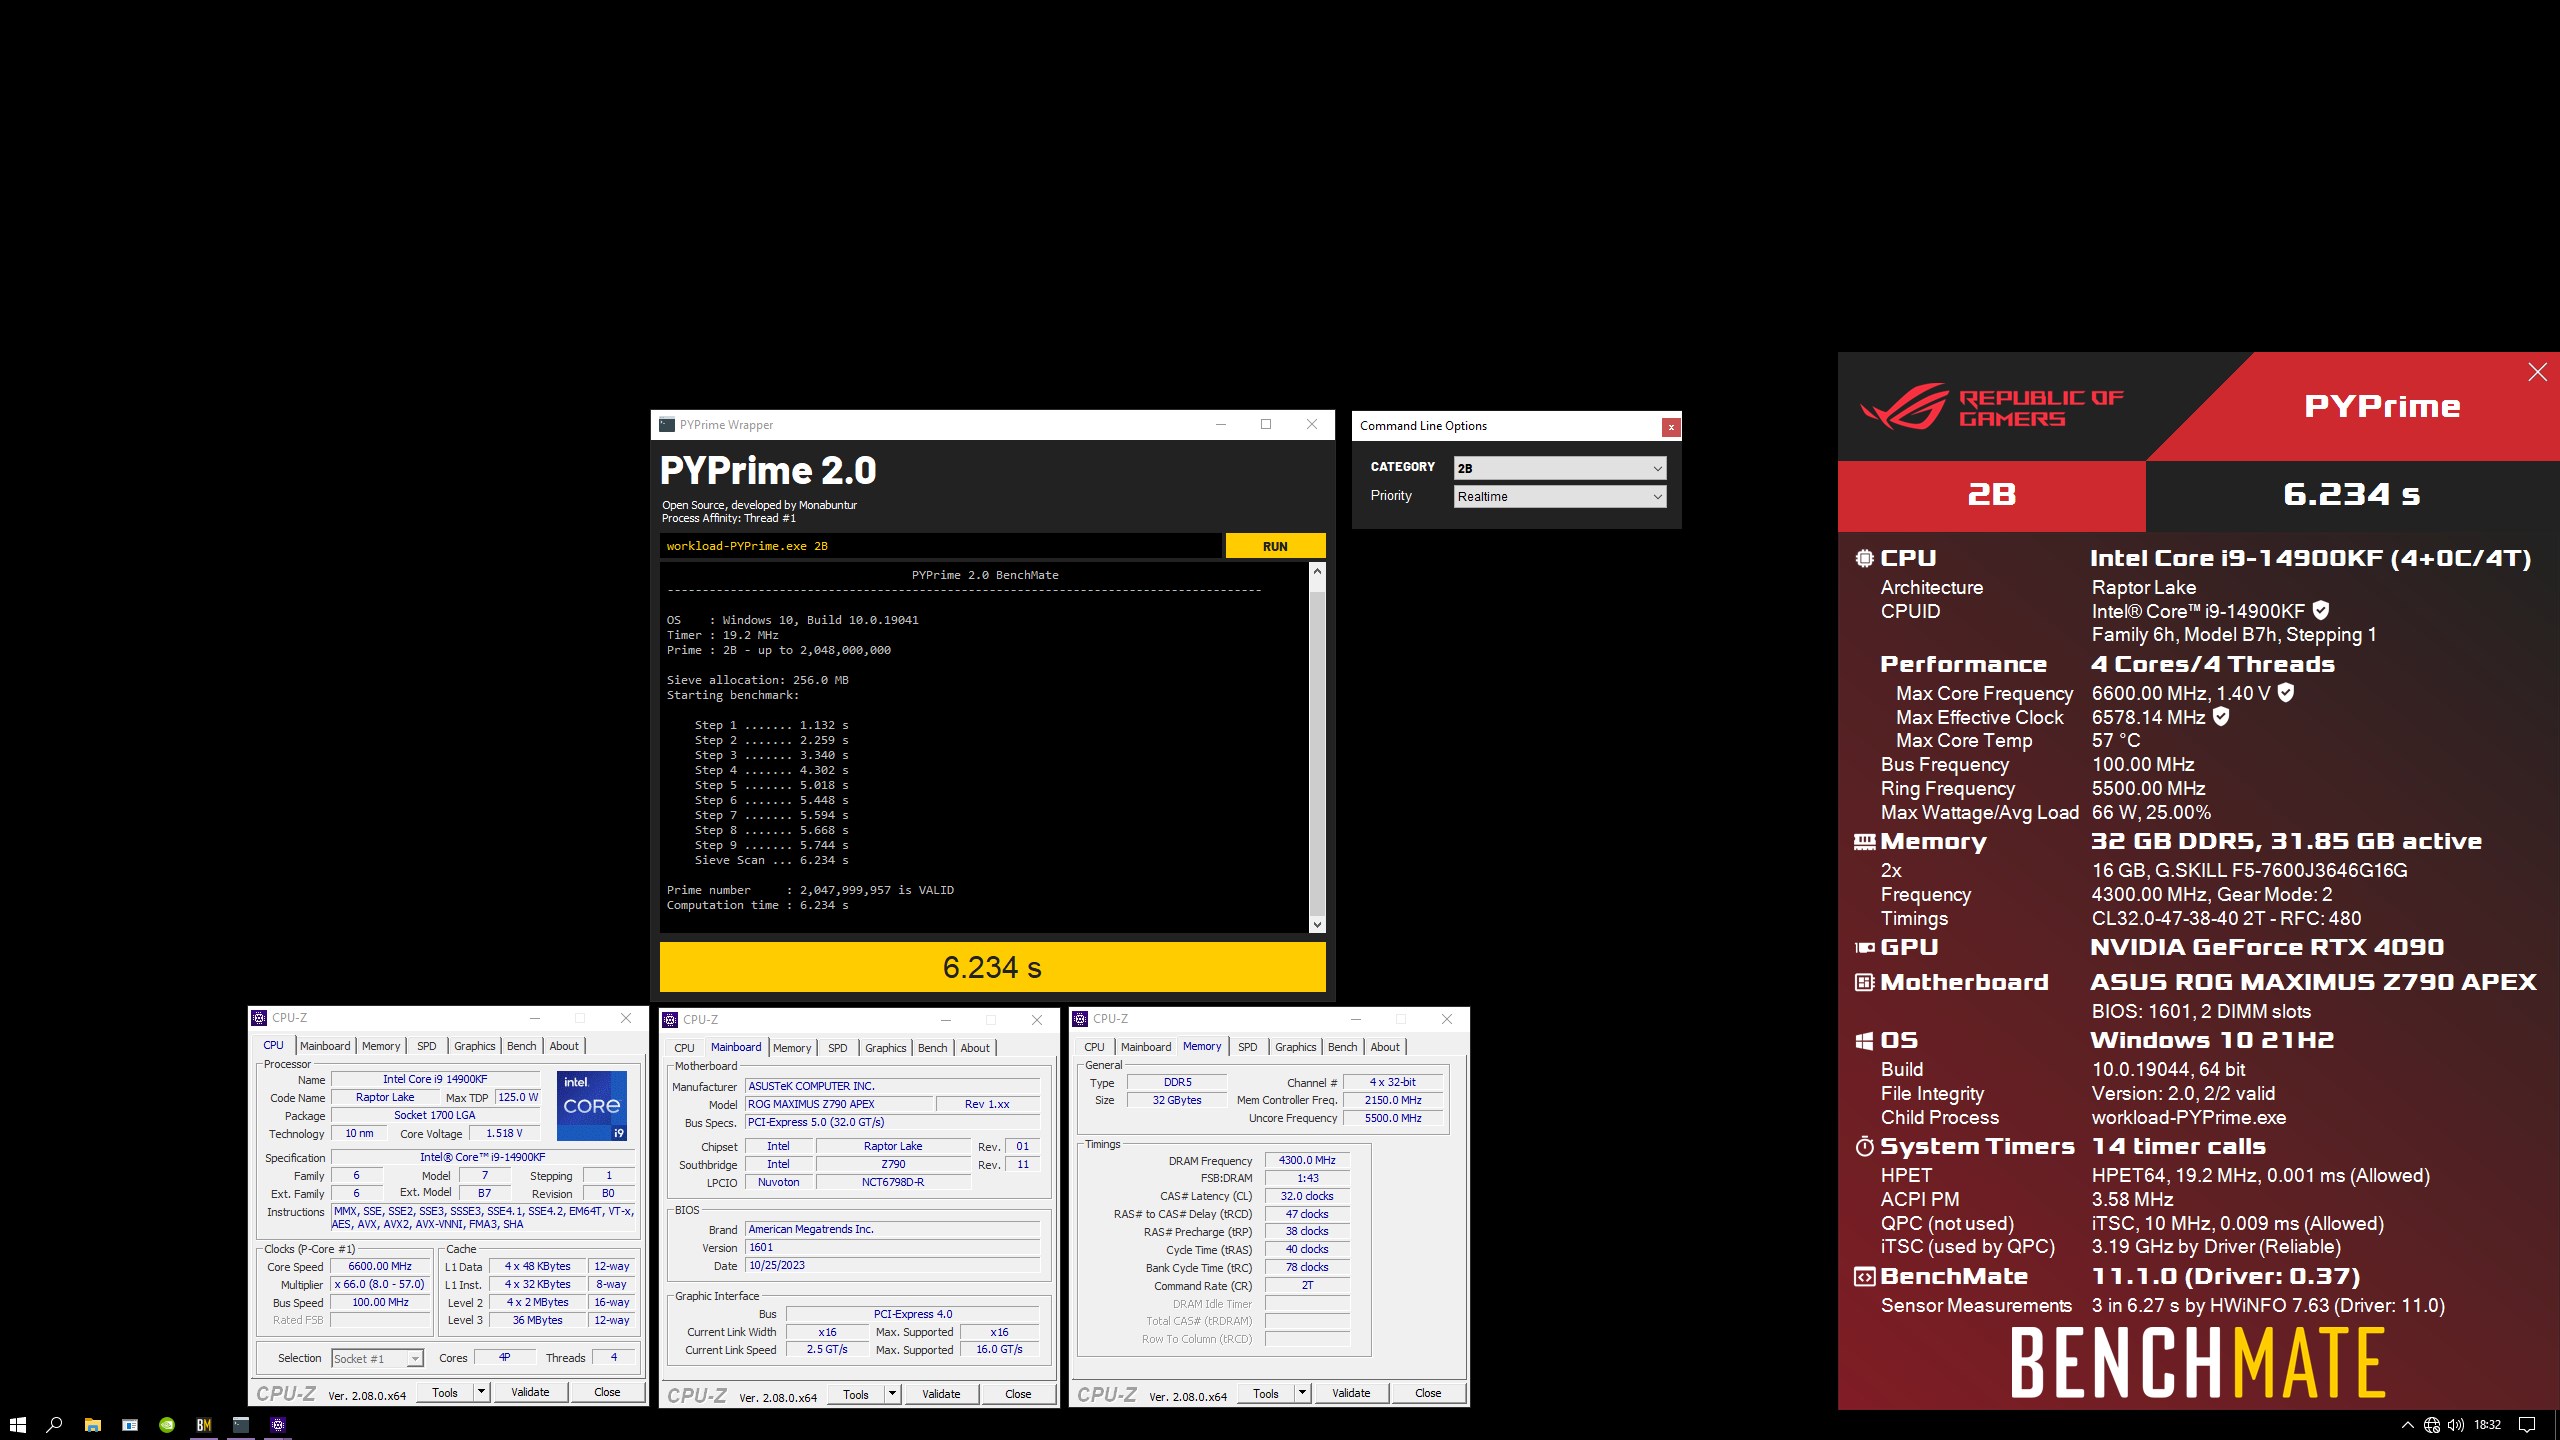2560x1440 pixels.
Task: Click the System Timers clock icon
Action: coord(1864,1146)
